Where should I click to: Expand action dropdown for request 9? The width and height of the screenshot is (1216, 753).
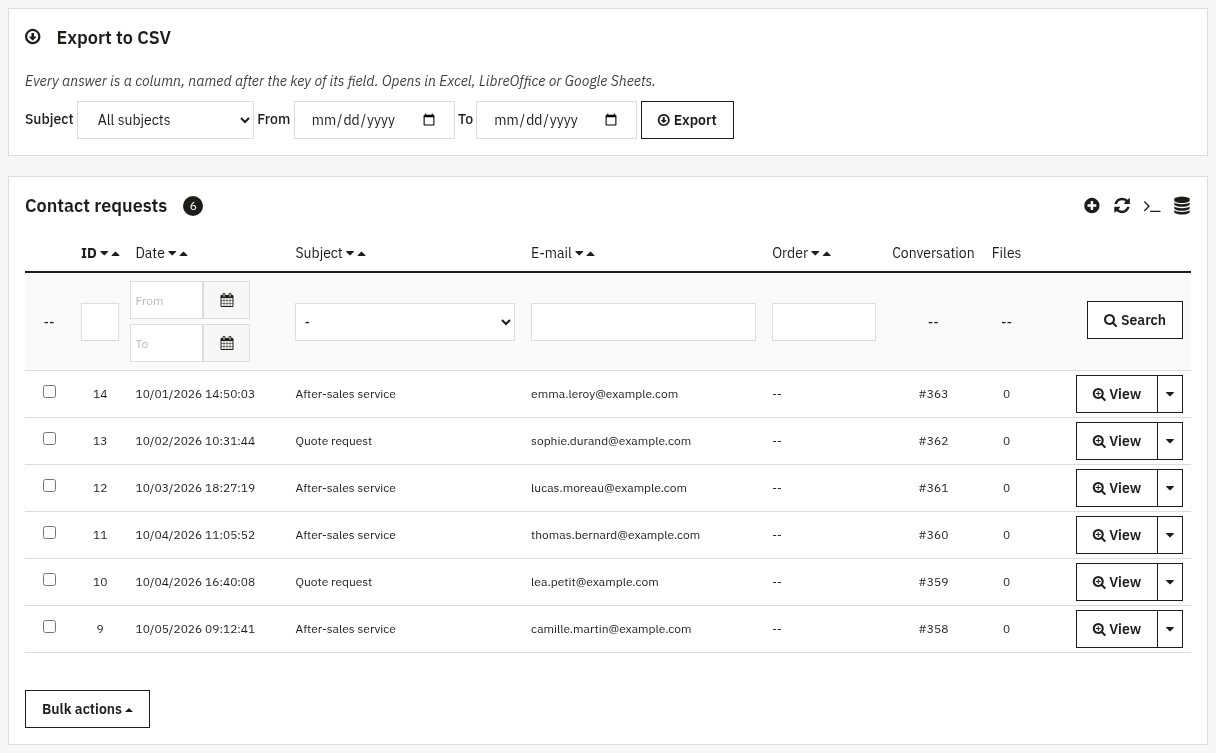pyautogui.click(x=1170, y=629)
